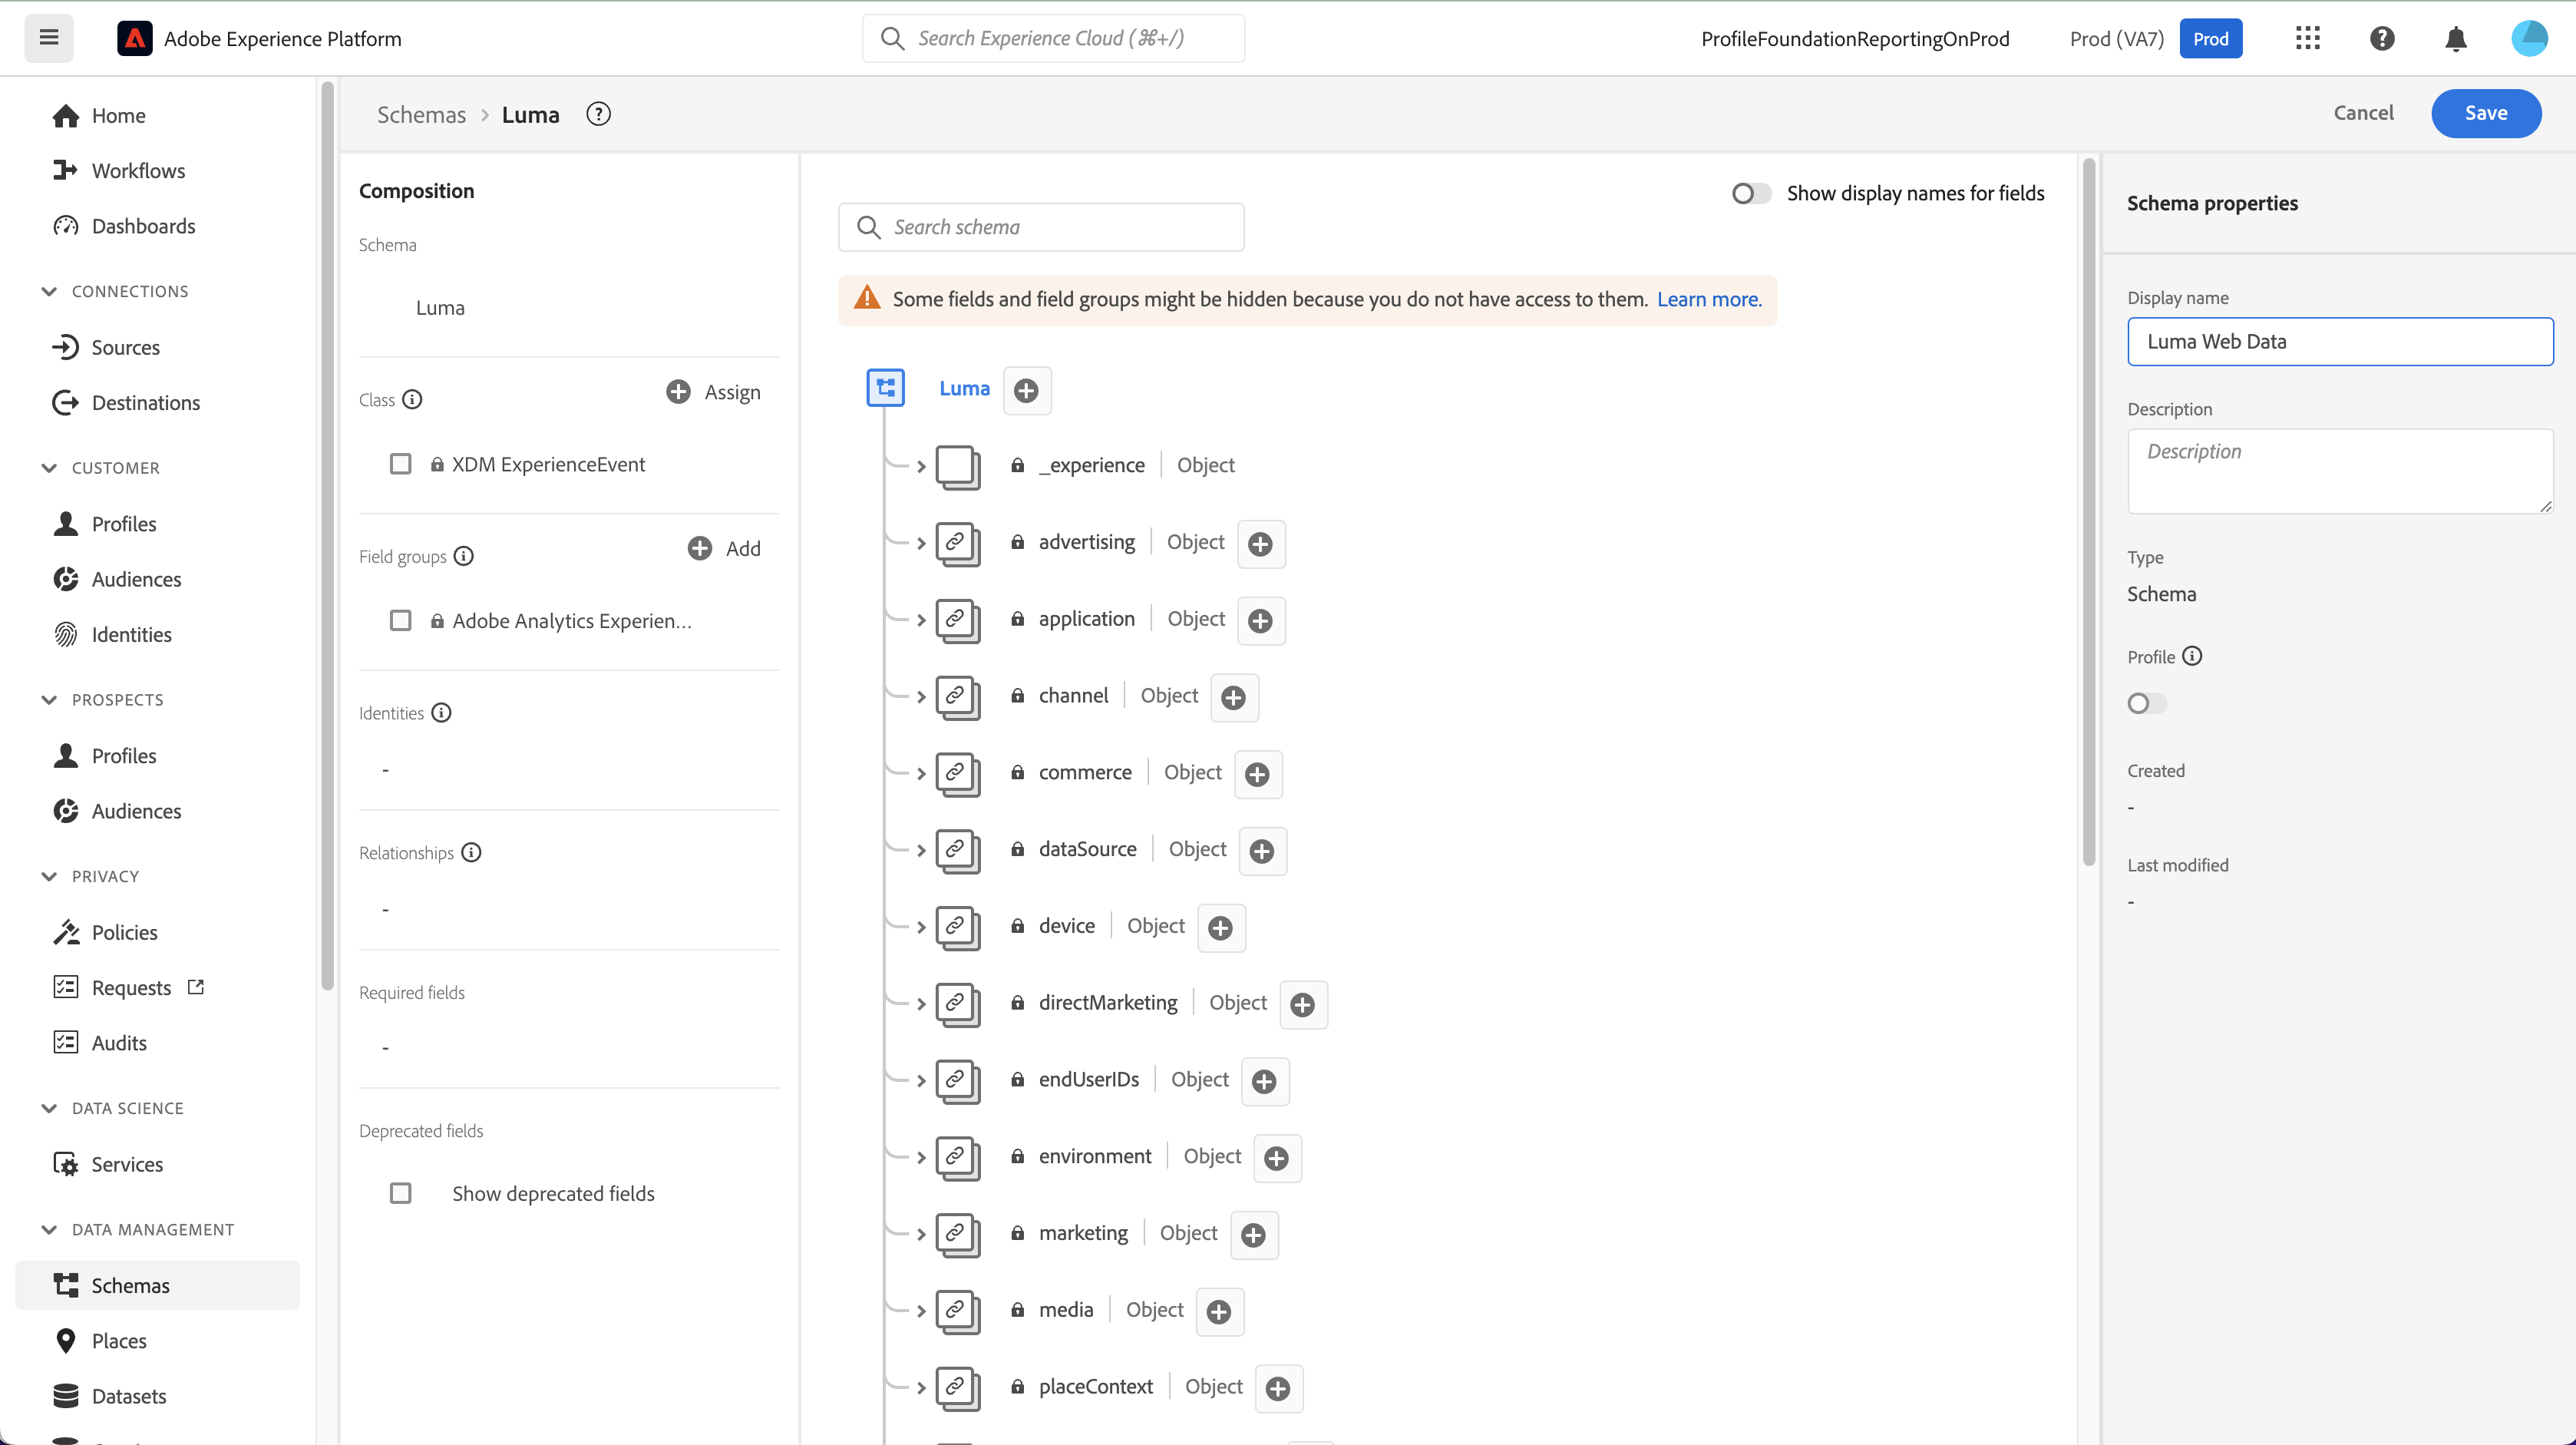The image size is (2576, 1445).
Task: Open the hamburger navigation menu
Action: (x=49, y=38)
